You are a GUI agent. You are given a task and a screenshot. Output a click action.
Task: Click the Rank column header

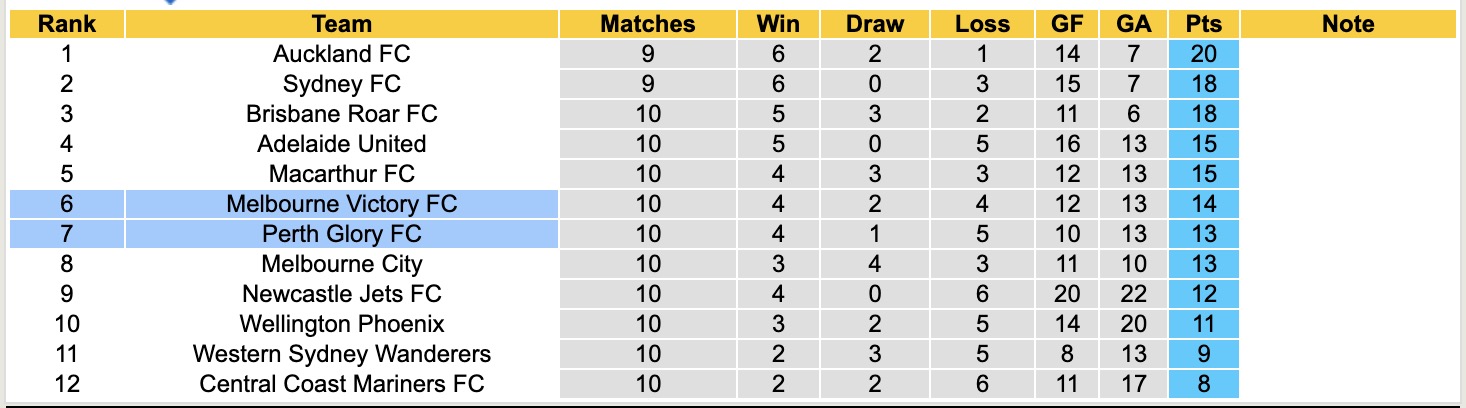click(67, 24)
